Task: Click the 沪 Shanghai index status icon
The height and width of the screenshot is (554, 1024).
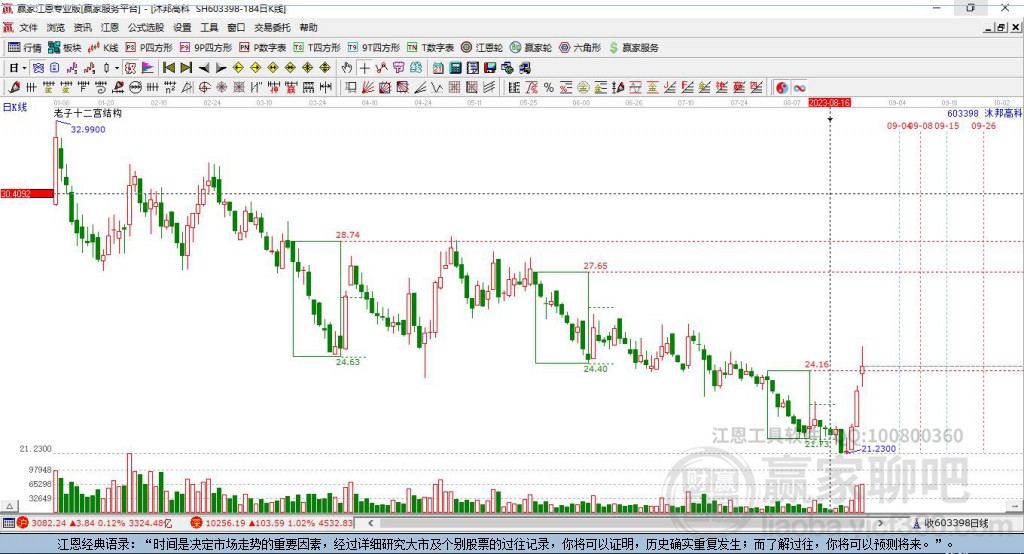Action: 23,523
